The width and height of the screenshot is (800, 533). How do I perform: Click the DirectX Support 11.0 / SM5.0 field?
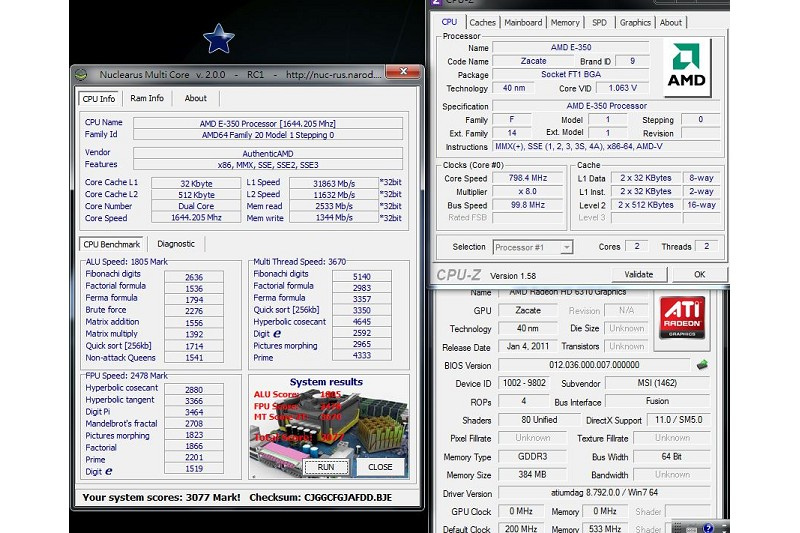[x=678, y=420]
